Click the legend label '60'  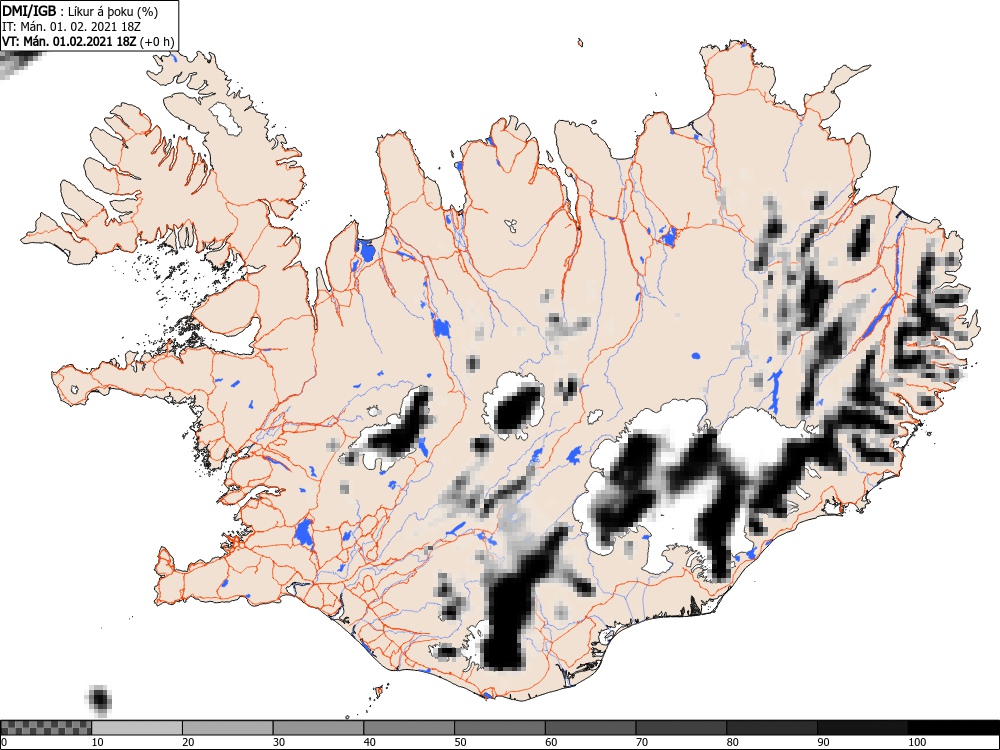click(551, 742)
